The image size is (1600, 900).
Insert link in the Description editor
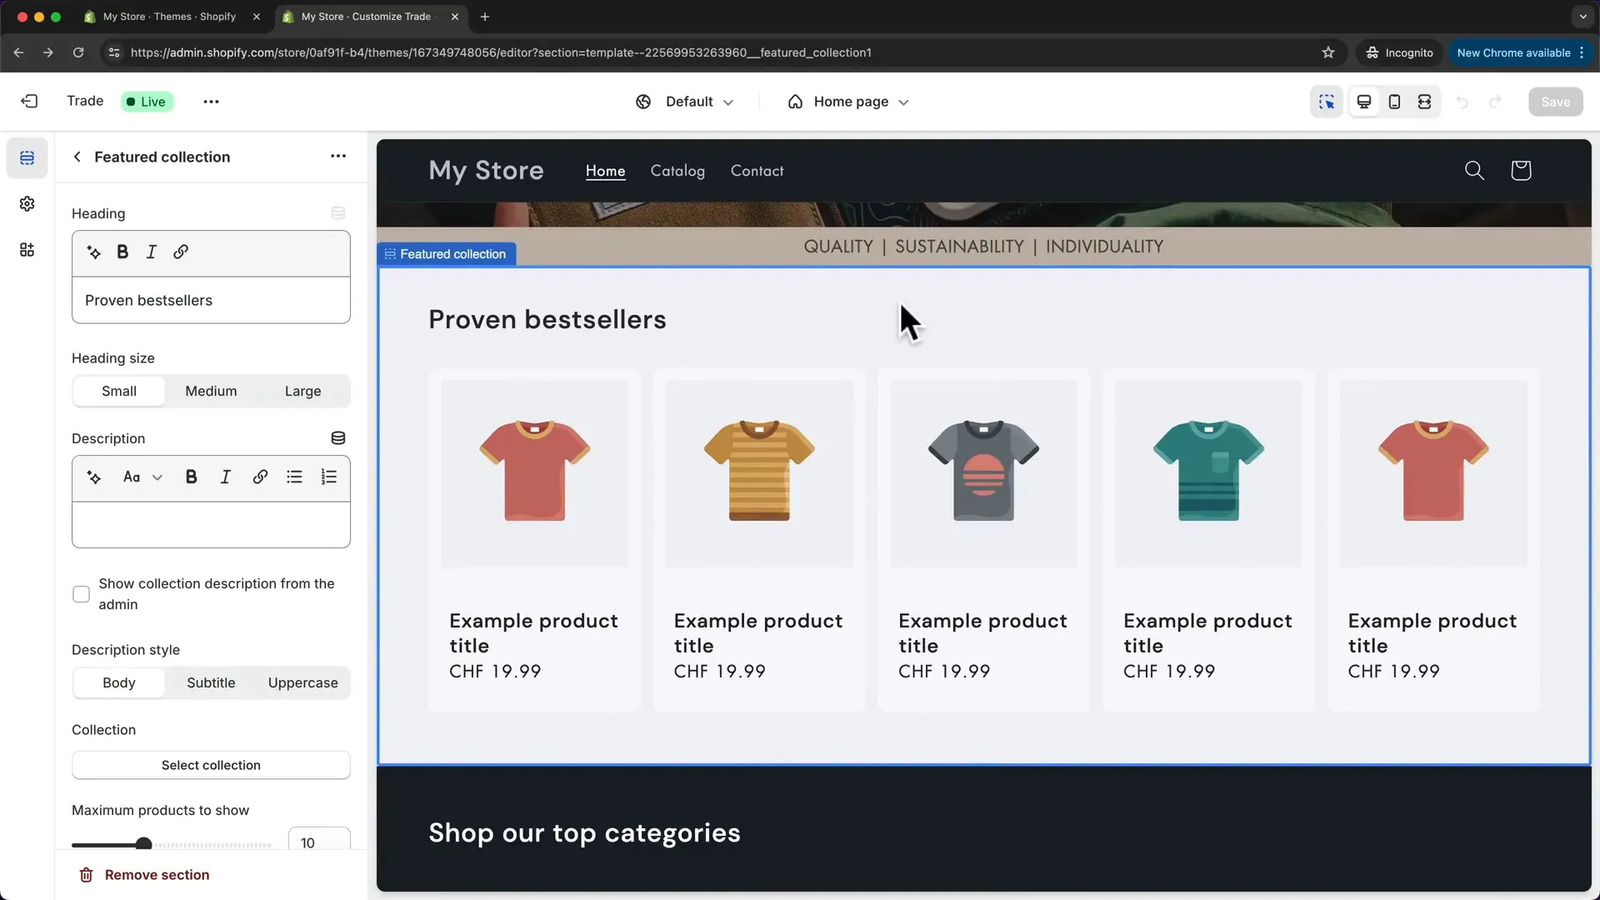tap(260, 477)
